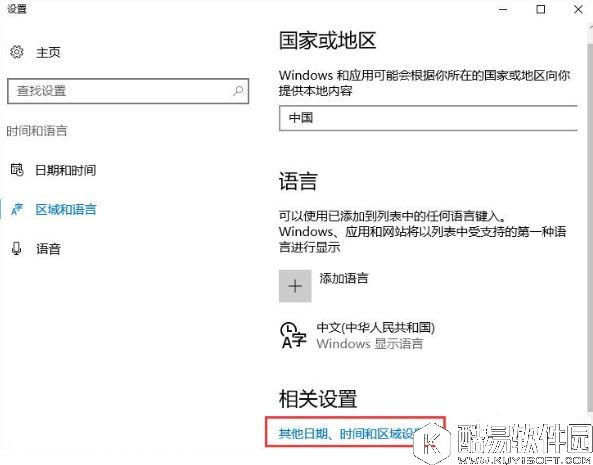Click the plus icon to add language
Image resolution: width=593 pixels, height=465 pixels.
(295, 286)
